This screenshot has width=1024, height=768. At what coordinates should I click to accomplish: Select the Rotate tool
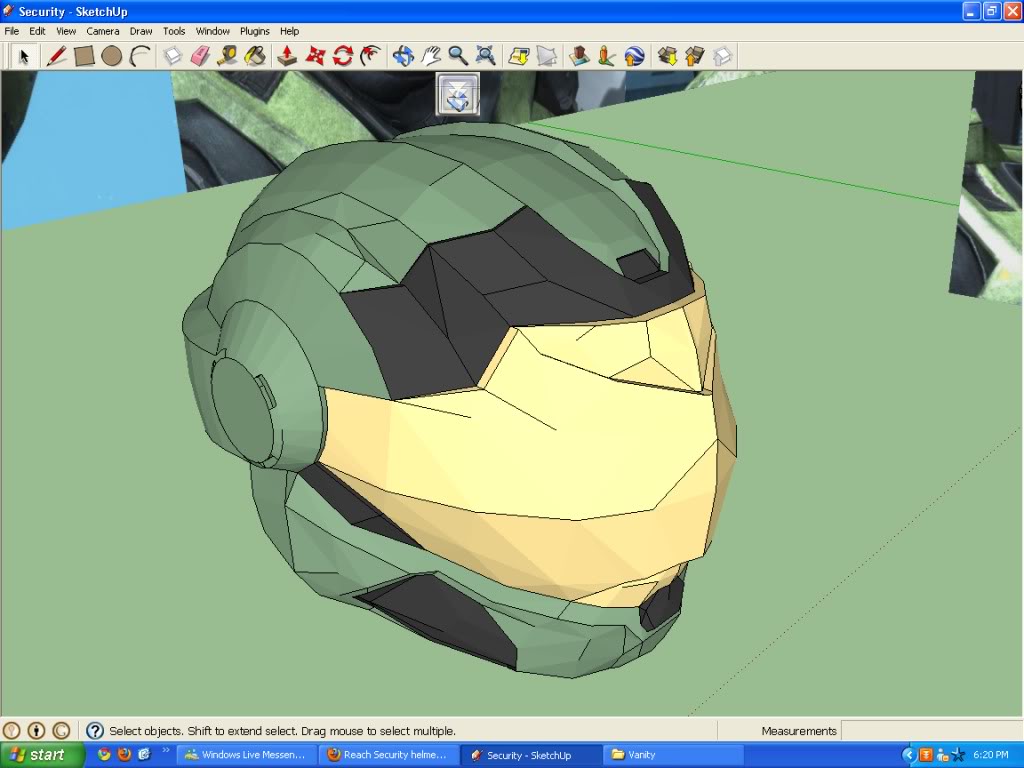point(342,56)
